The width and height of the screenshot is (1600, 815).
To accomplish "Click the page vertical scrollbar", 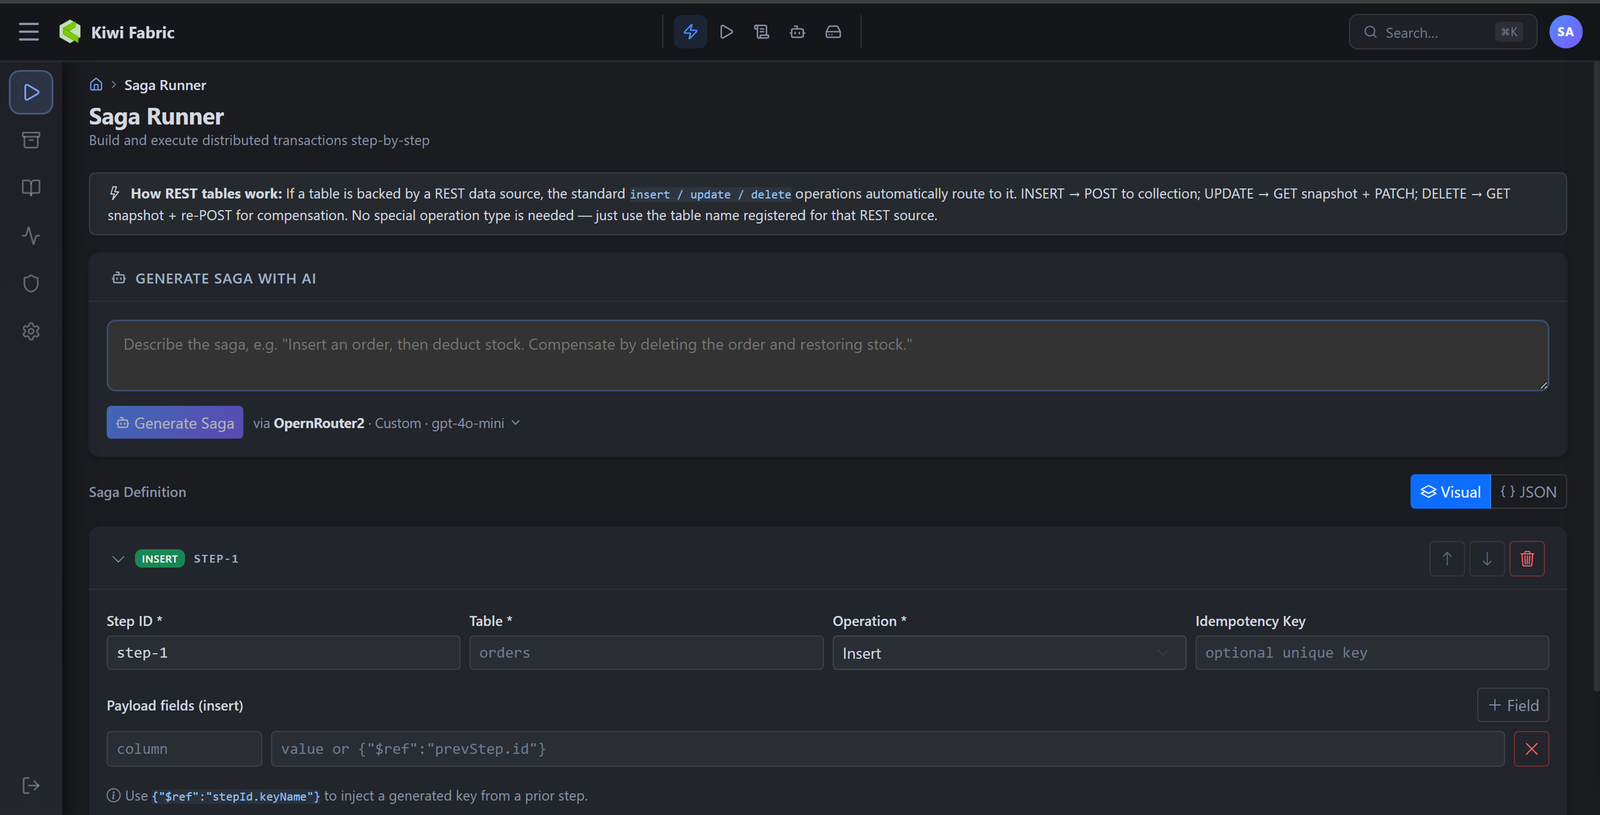I will point(1595,378).
